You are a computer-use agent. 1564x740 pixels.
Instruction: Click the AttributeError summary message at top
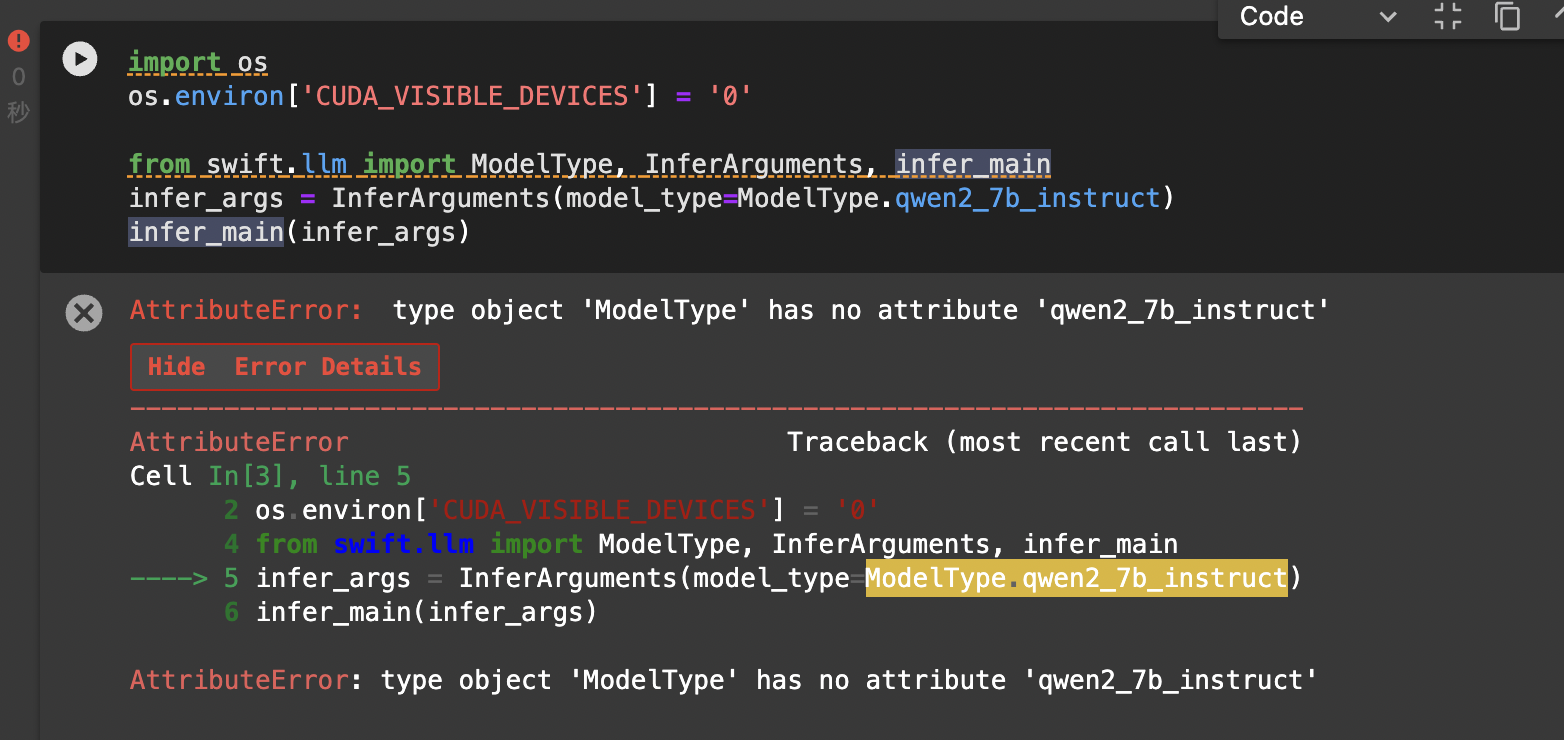(730, 310)
